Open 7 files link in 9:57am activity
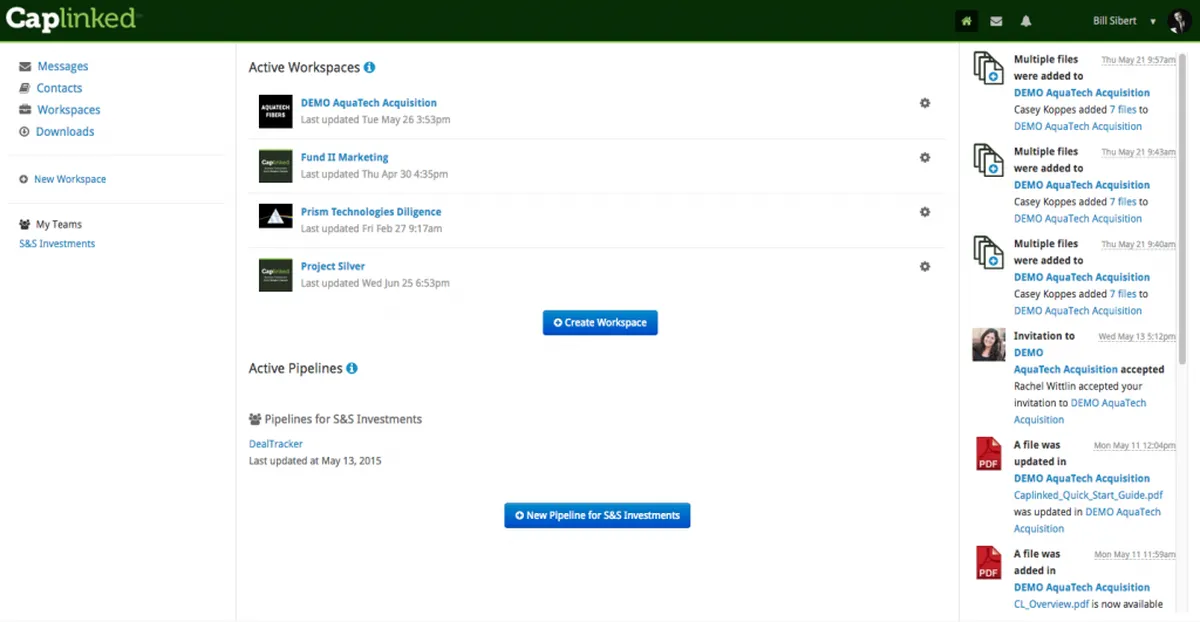This screenshot has height=622, width=1200. pyautogui.click(x=1123, y=110)
